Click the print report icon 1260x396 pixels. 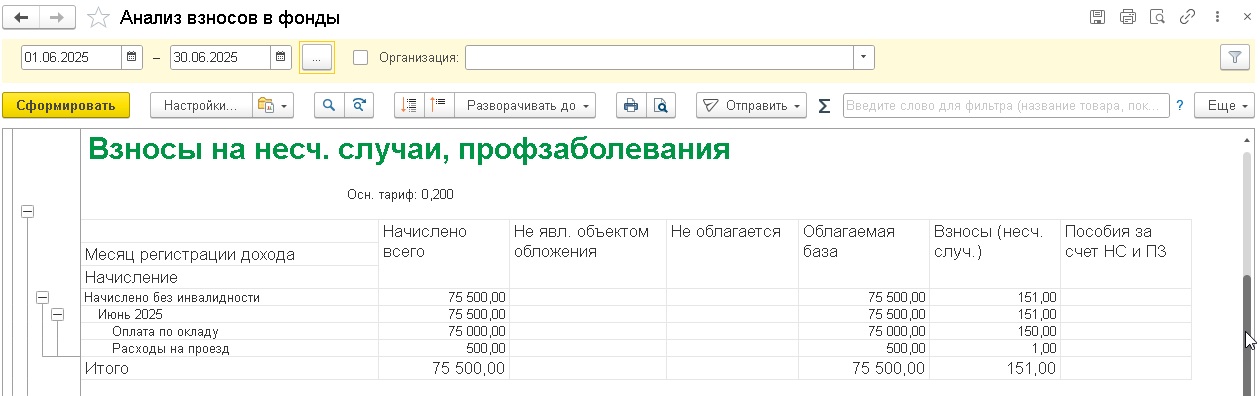tap(630, 105)
